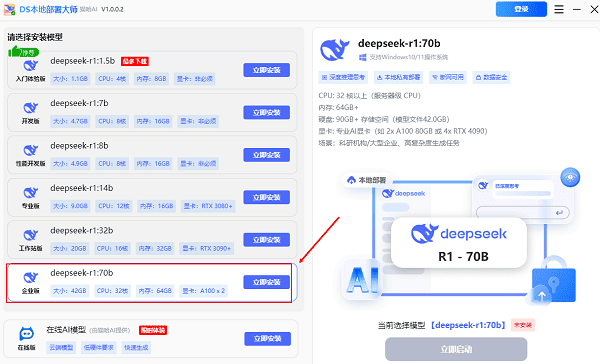Click the whale icon of deepseek-r1:32b row
600x364 pixels.
[x=31, y=235]
